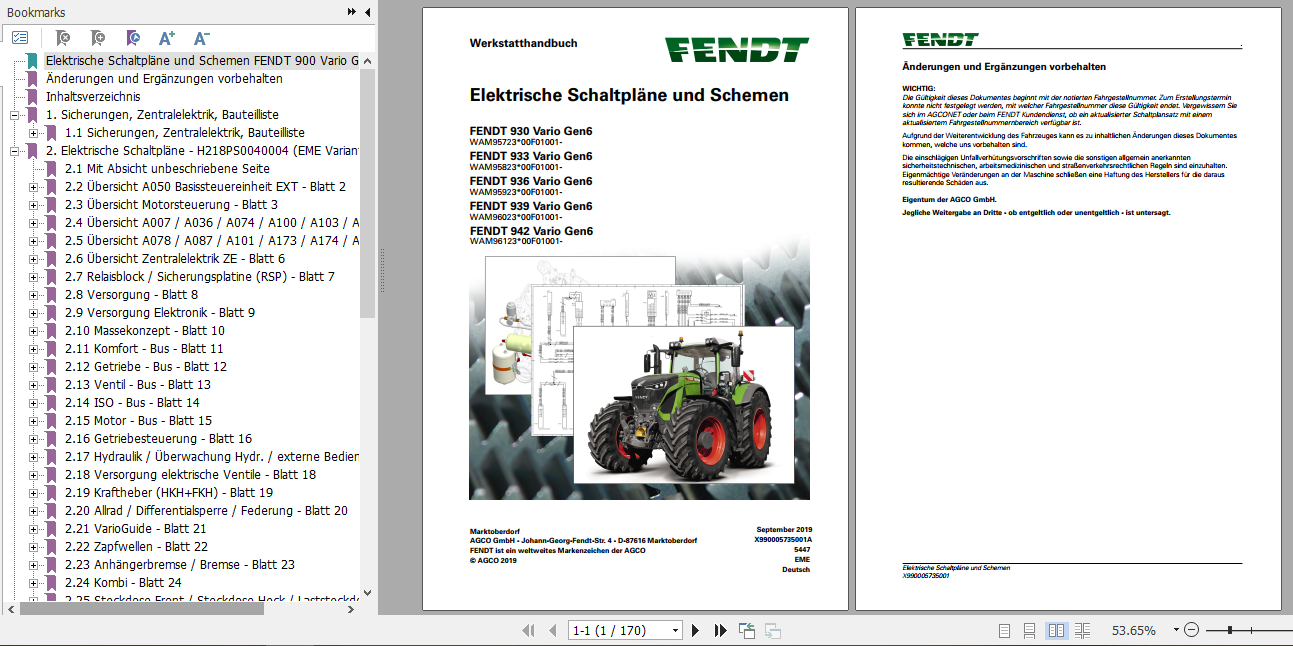
Task: Collapse section 1. Sicherungen, Zentralelektrik, Bauteilliste
Action: pyautogui.click(x=15, y=115)
